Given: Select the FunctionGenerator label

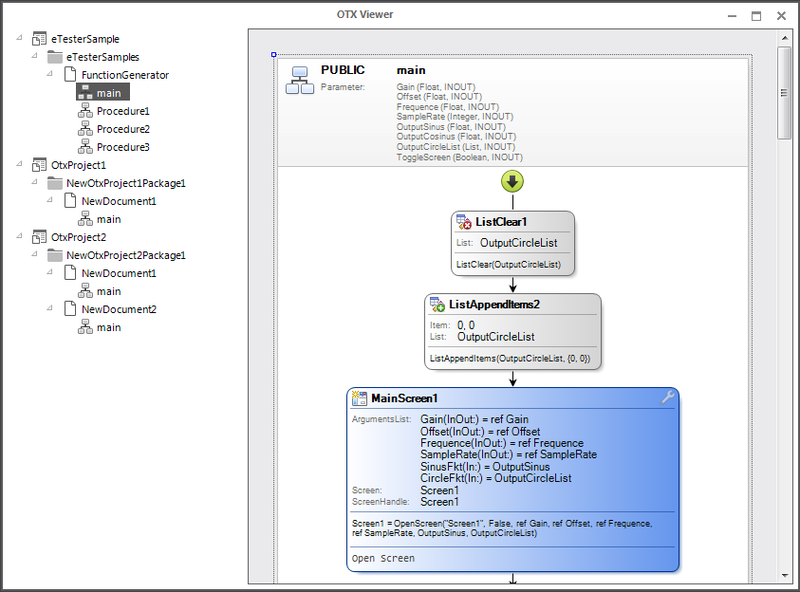Looking at the screenshot, I should point(125,75).
